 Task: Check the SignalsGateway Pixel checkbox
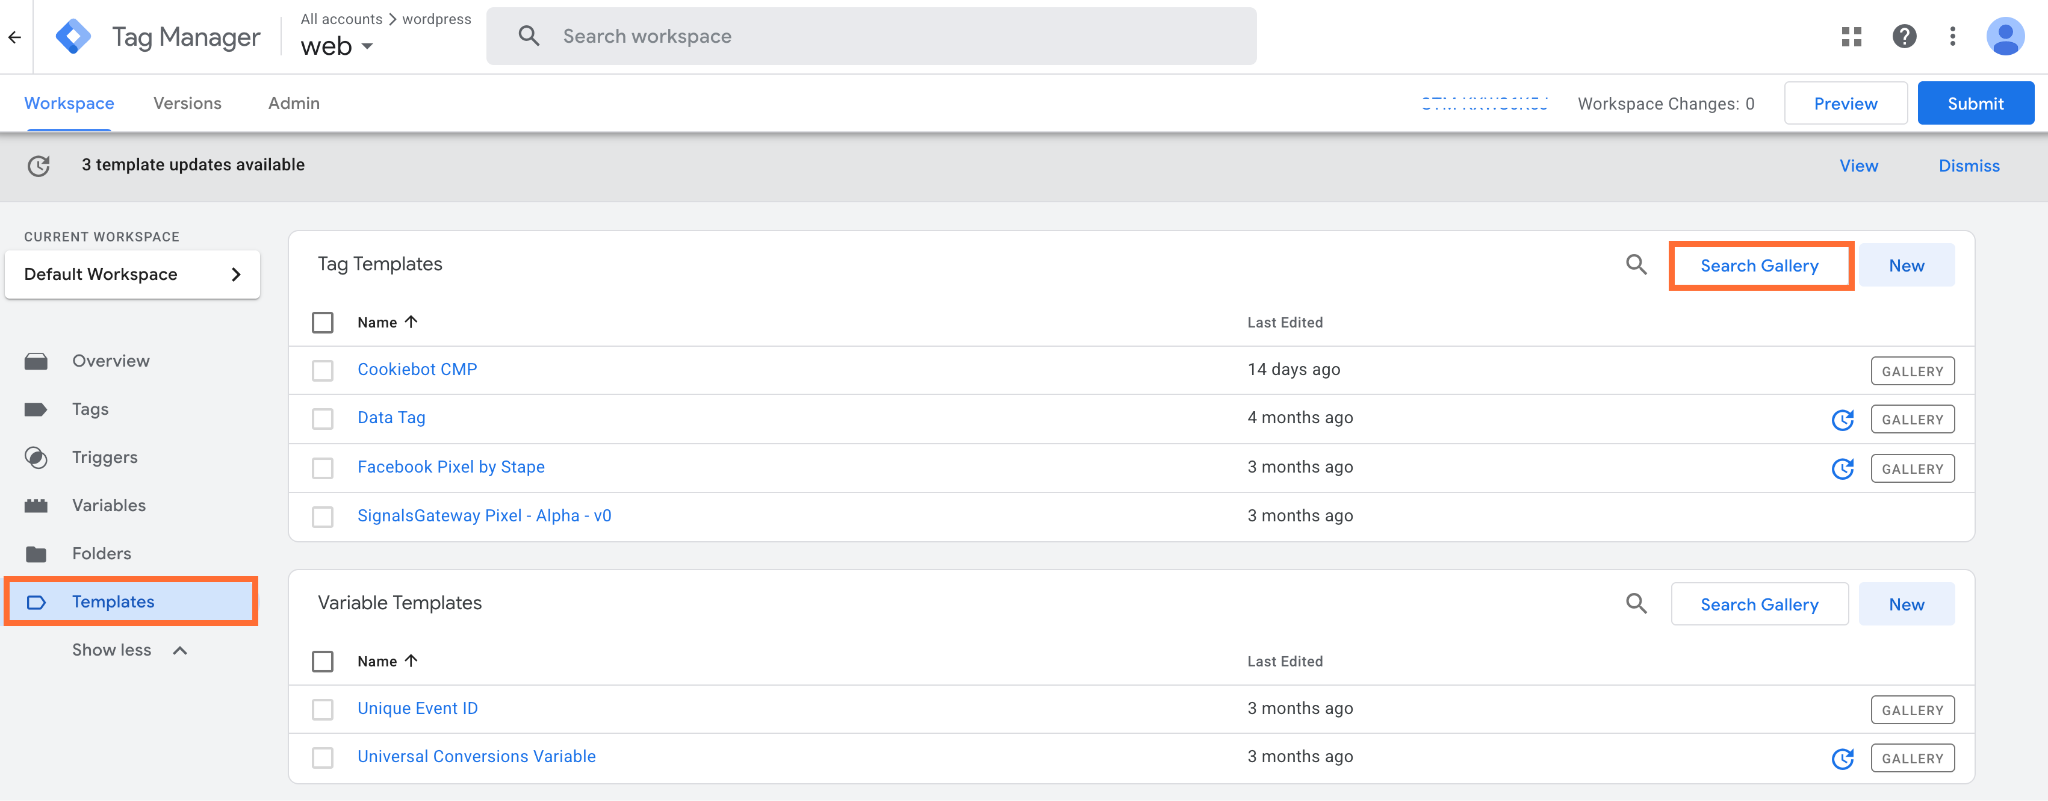(x=323, y=517)
